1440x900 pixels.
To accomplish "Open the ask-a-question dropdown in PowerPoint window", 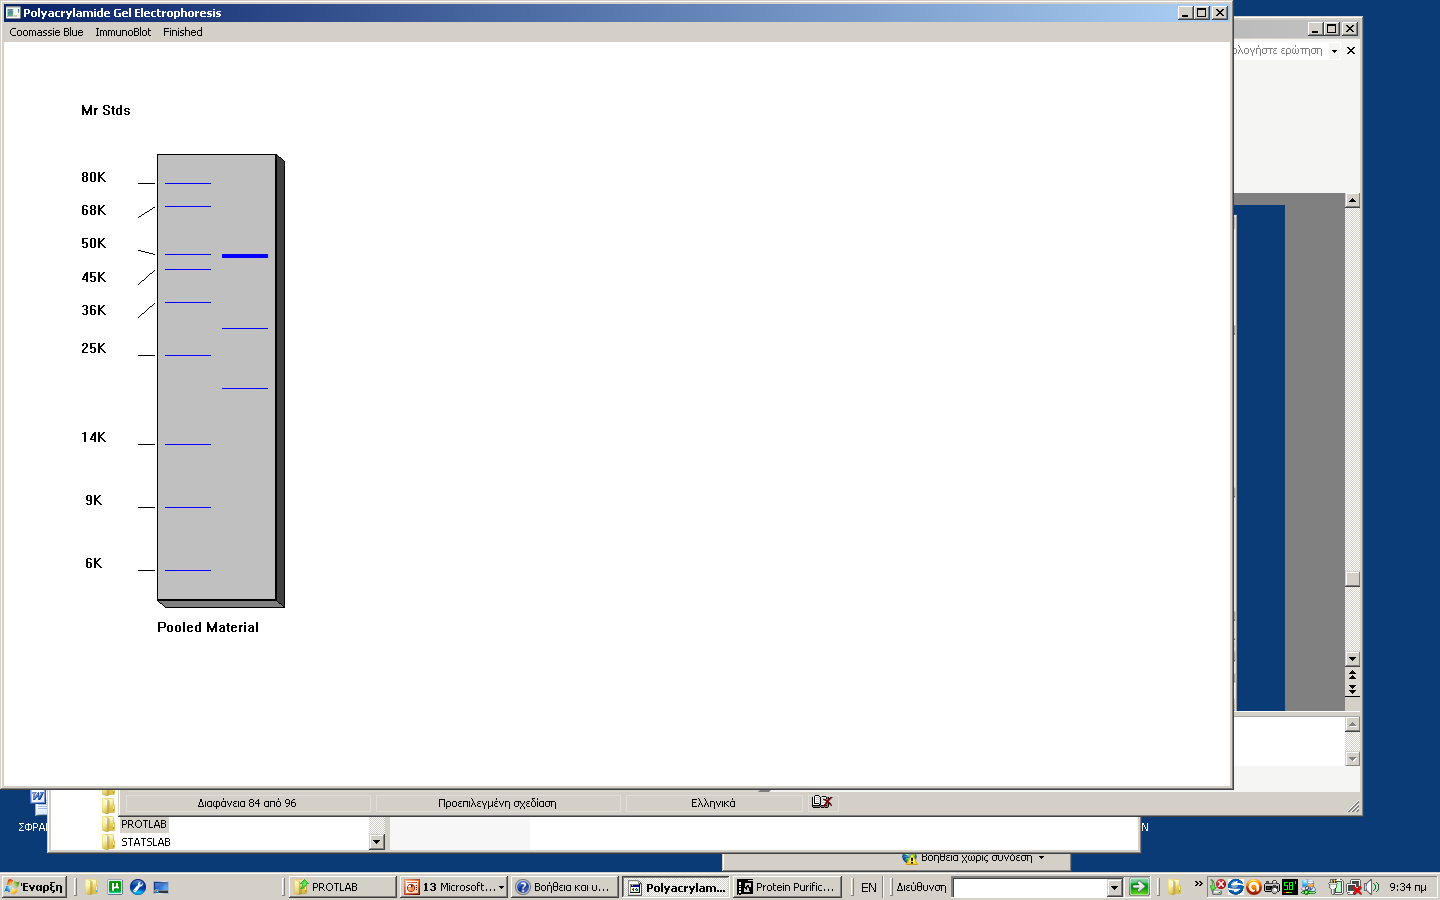I will pos(1334,51).
